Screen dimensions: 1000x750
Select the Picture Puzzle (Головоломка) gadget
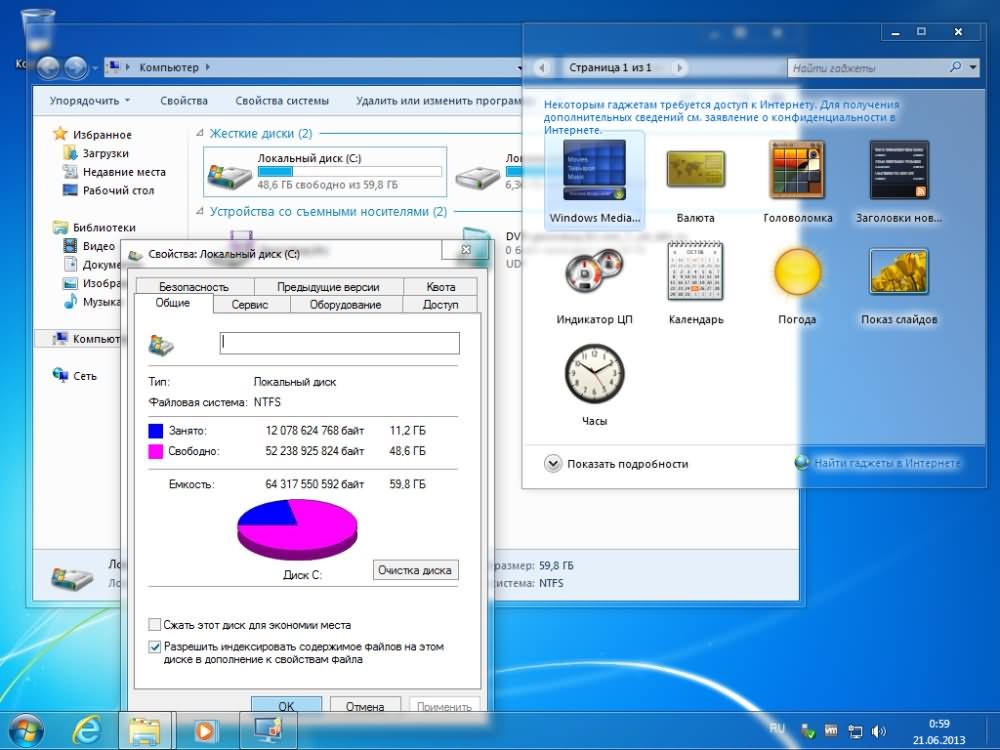[797, 171]
